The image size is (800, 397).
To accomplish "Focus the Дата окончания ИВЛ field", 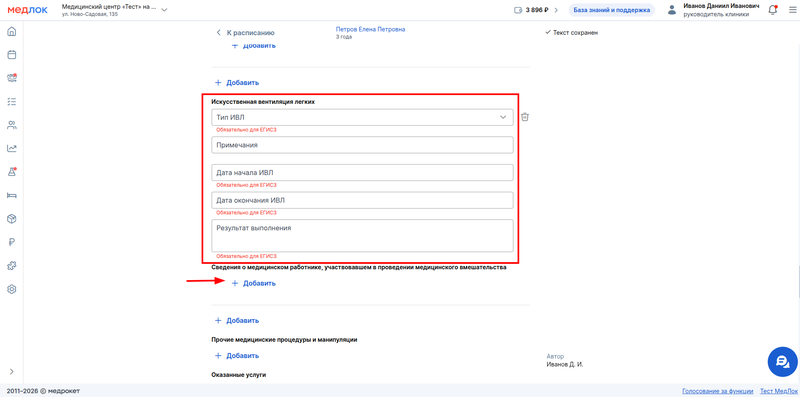I will pyautogui.click(x=362, y=200).
